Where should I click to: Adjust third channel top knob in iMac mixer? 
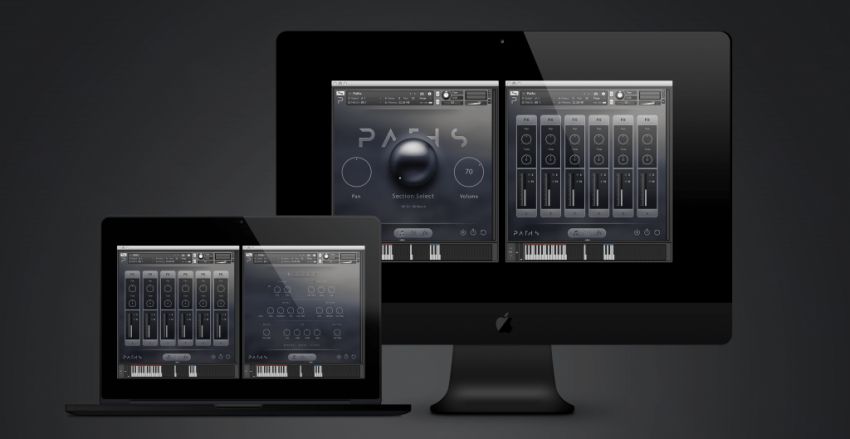(575, 139)
